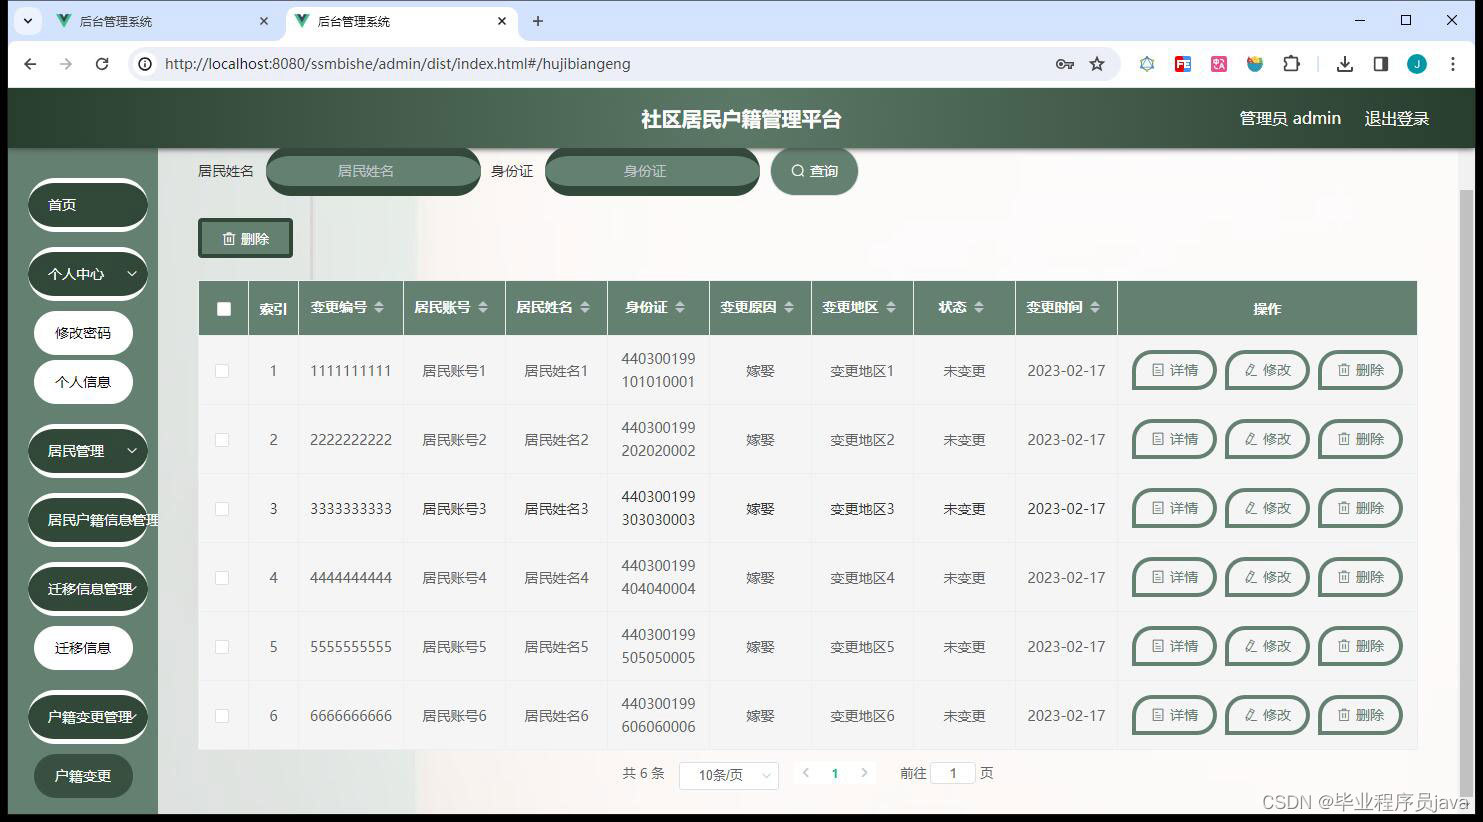Open 户籍变更 in the sidebar
This screenshot has width=1483, height=822.
(83, 776)
